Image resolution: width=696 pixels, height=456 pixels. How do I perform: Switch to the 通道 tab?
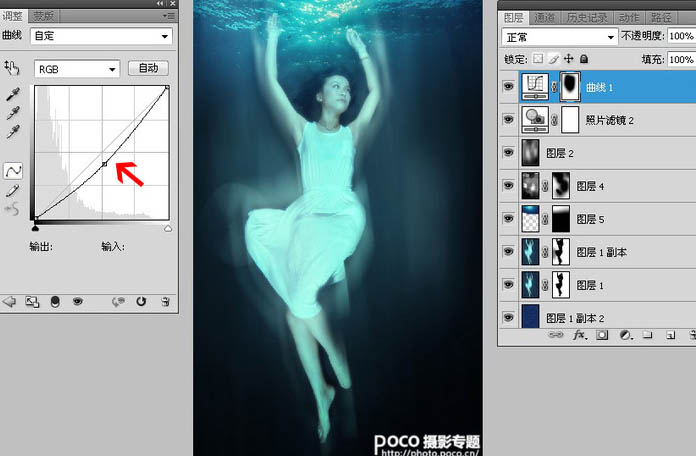(x=545, y=17)
